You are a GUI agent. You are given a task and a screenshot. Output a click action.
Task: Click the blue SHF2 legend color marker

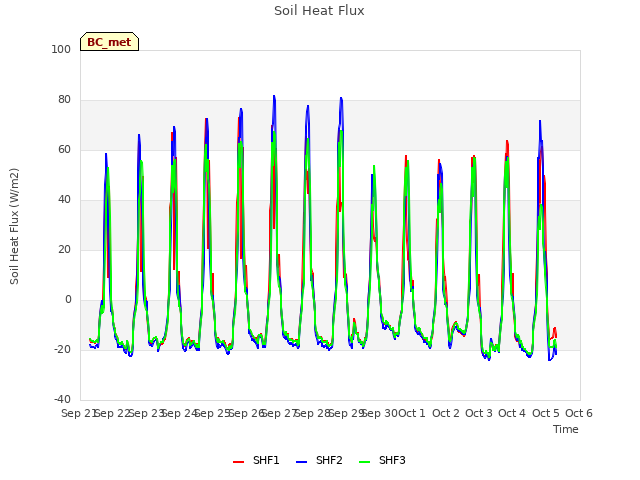coord(301,462)
